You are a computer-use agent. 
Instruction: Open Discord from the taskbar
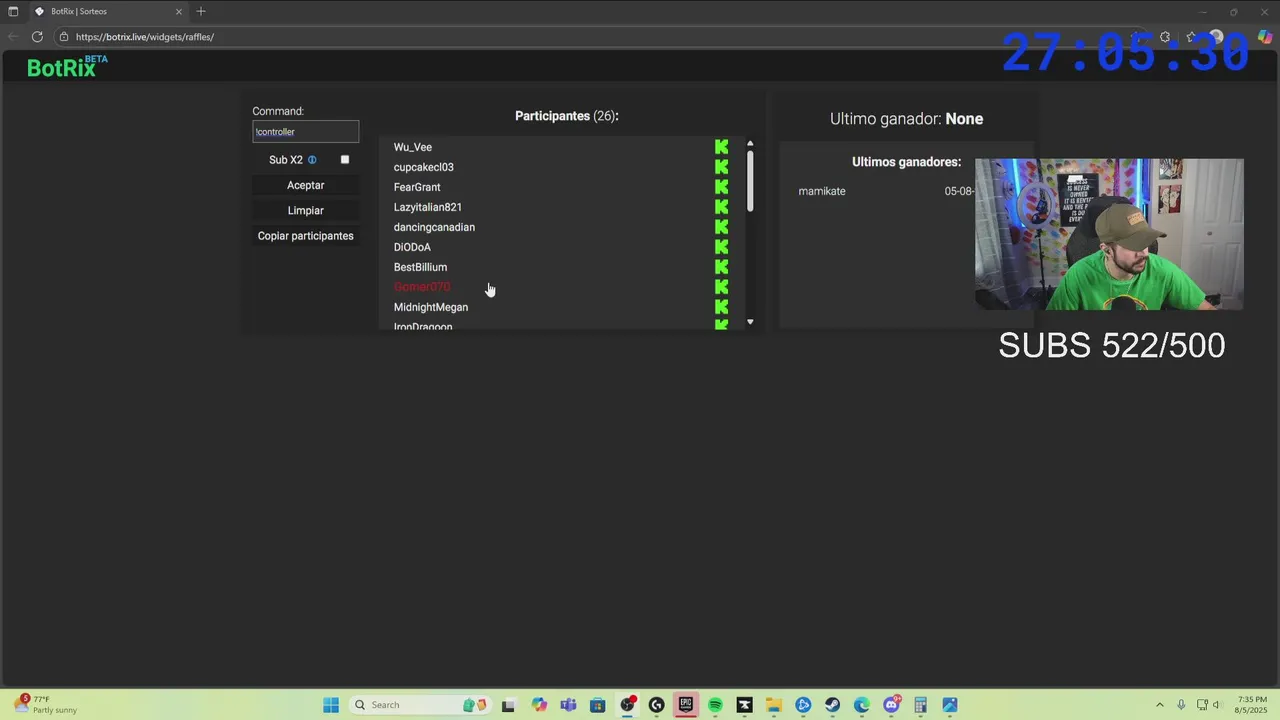(891, 705)
